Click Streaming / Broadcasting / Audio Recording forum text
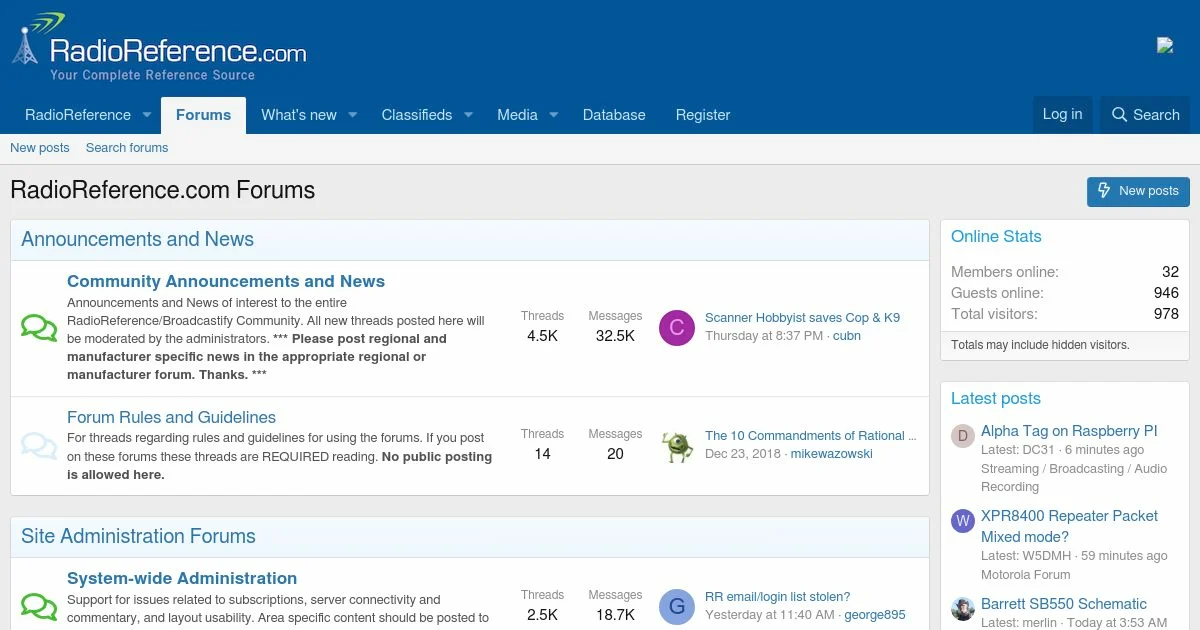The image size is (1200, 630). pos(1074,478)
